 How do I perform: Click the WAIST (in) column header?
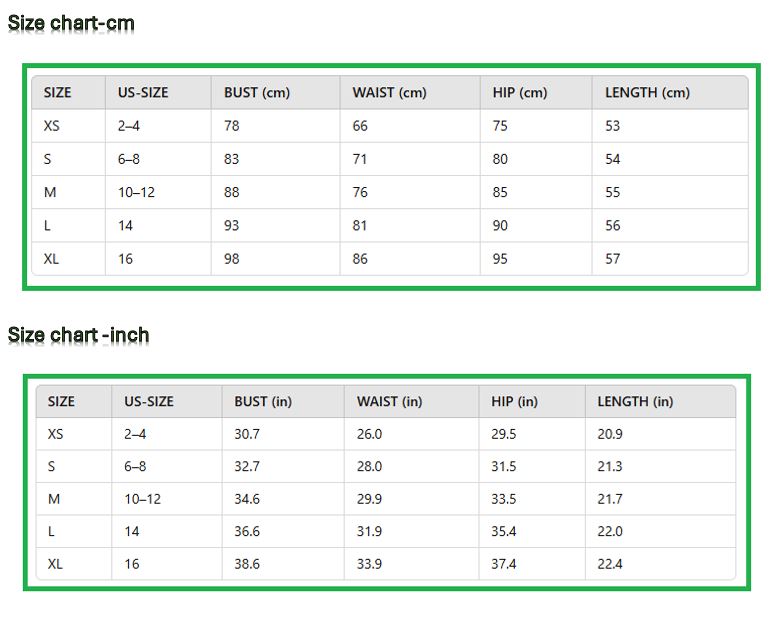point(389,402)
